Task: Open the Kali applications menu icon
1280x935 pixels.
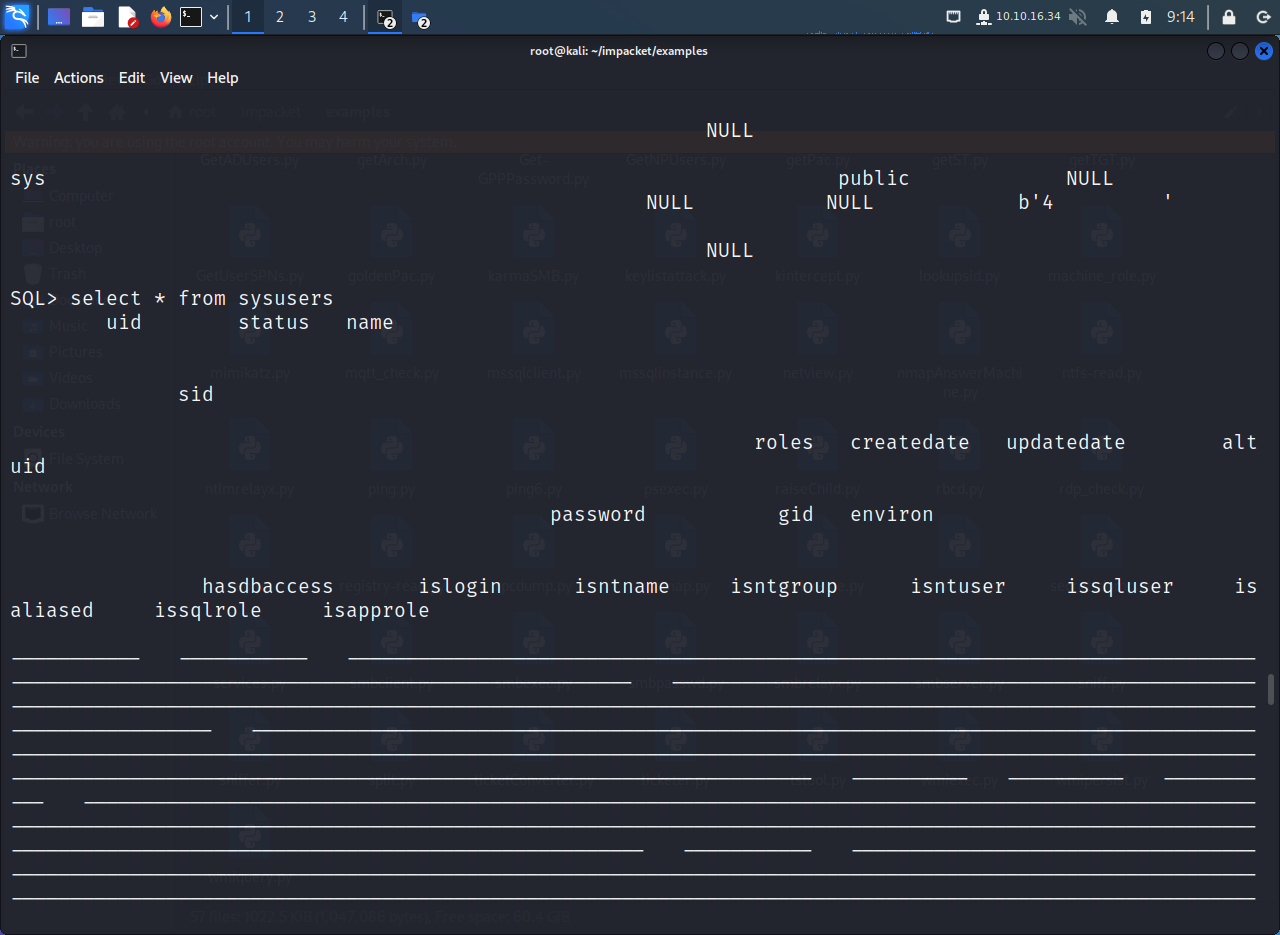Action: (x=17, y=17)
